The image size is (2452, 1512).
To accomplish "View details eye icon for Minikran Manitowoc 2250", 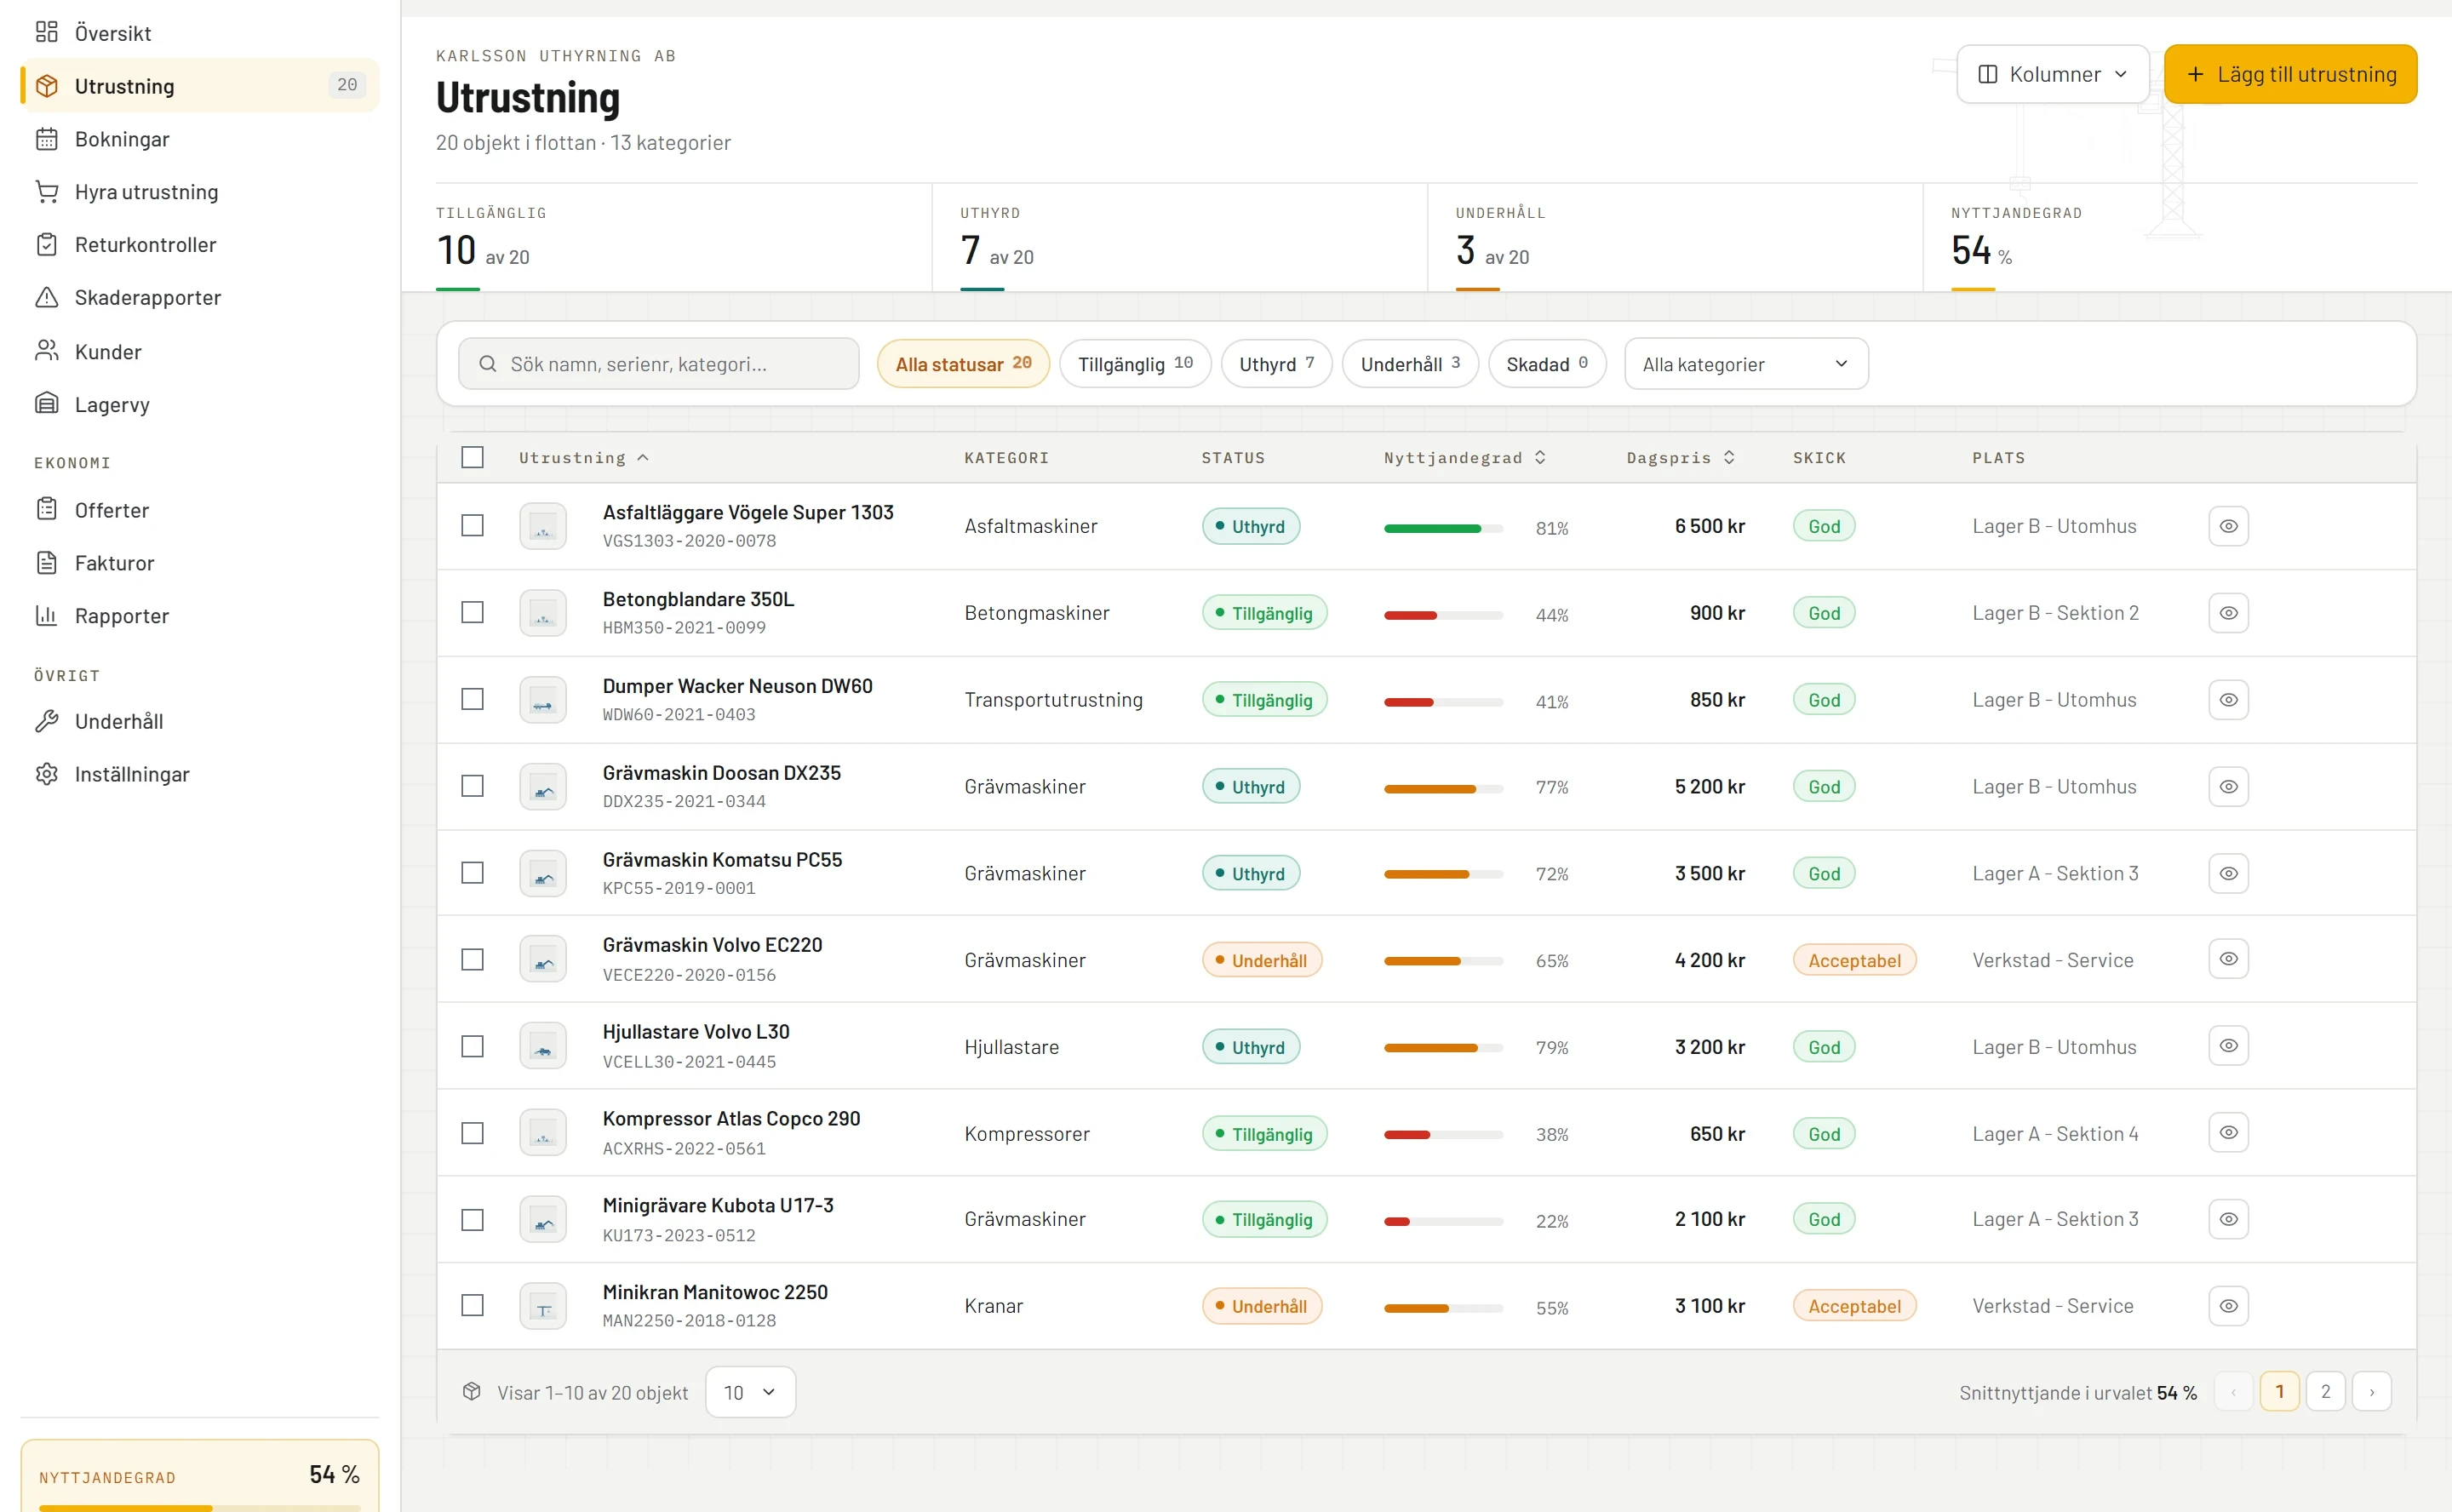I will coord(2228,1306).
